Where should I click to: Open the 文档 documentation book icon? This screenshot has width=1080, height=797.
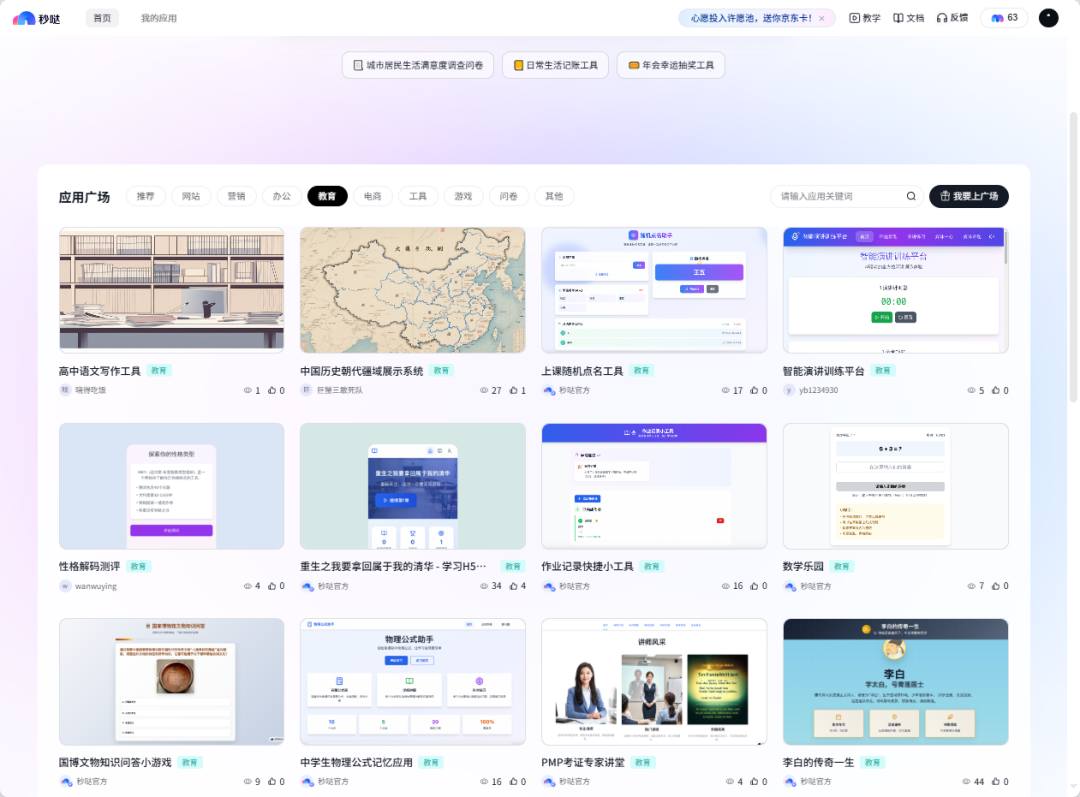(x=898, y=18)
